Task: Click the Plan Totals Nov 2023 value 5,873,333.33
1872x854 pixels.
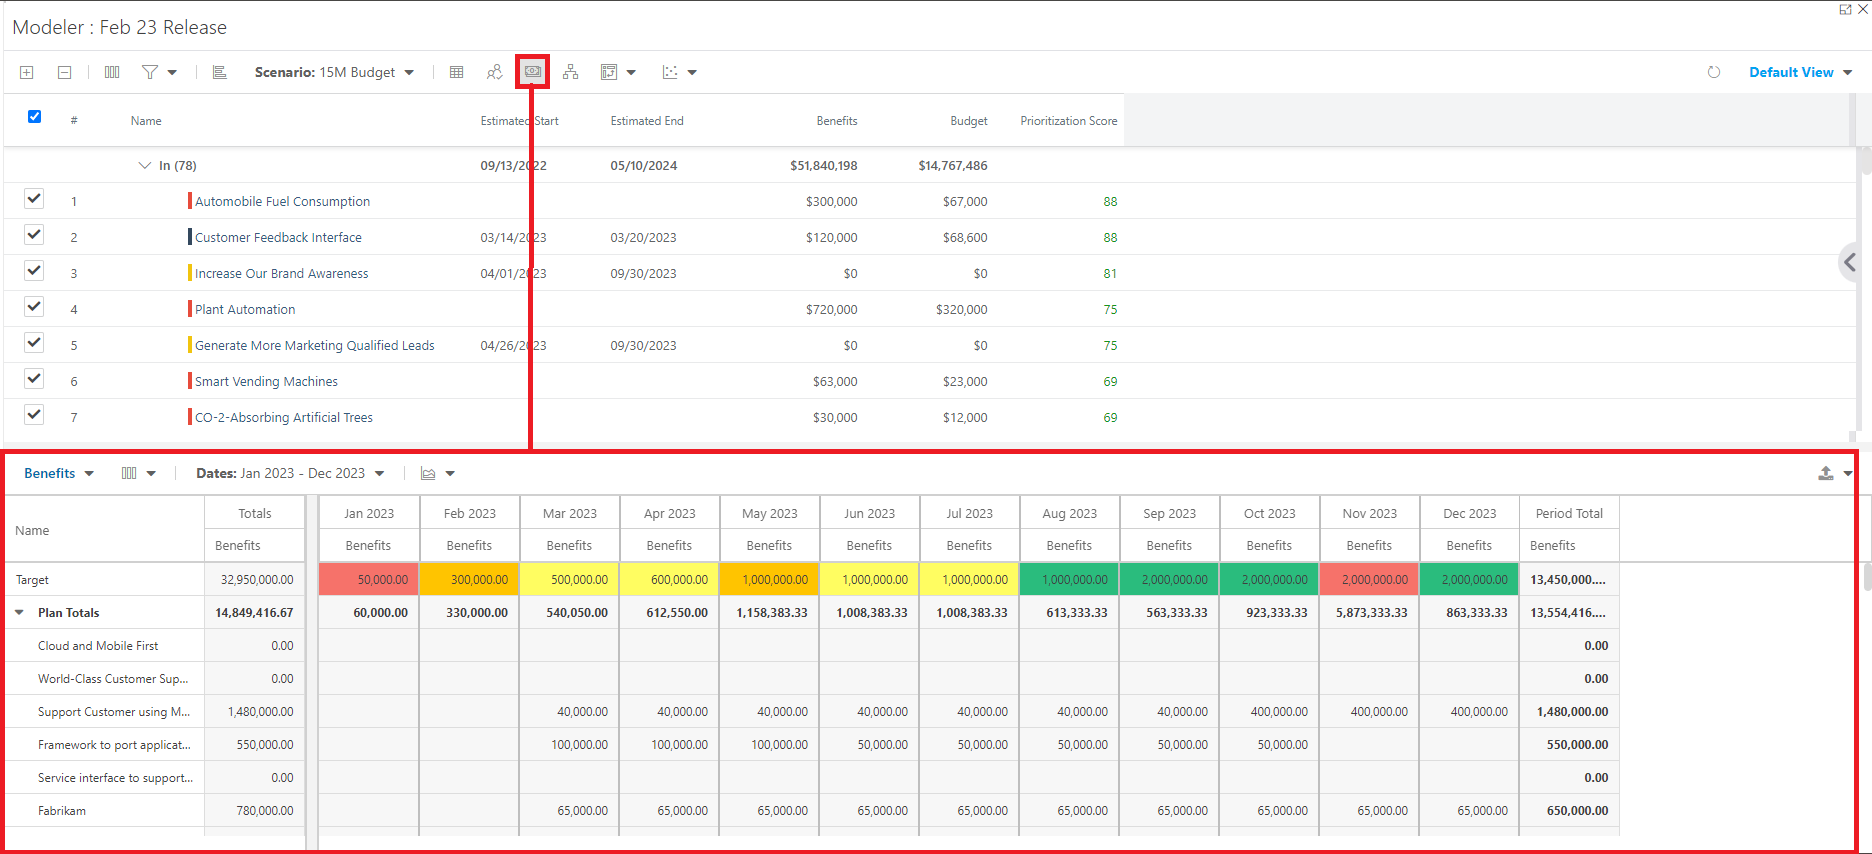Action: (1369, 612)
